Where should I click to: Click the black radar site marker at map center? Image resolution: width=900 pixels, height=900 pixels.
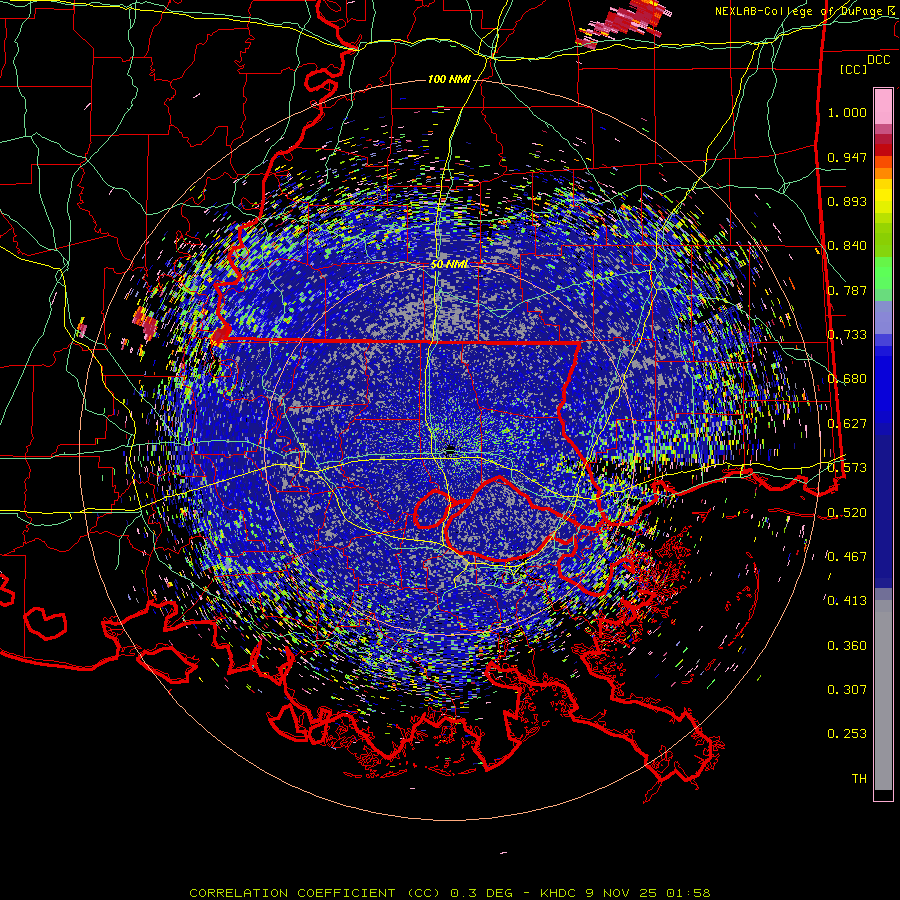[x=451, y=449]
